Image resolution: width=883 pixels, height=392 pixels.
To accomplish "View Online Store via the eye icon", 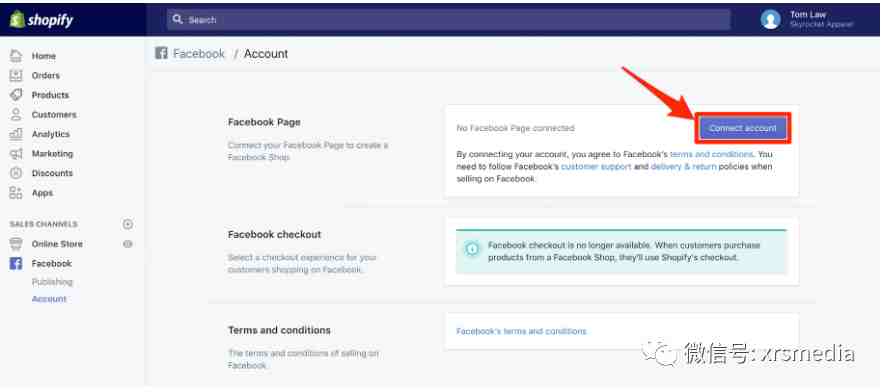I will pyautogui.click(x=128, y=244).
